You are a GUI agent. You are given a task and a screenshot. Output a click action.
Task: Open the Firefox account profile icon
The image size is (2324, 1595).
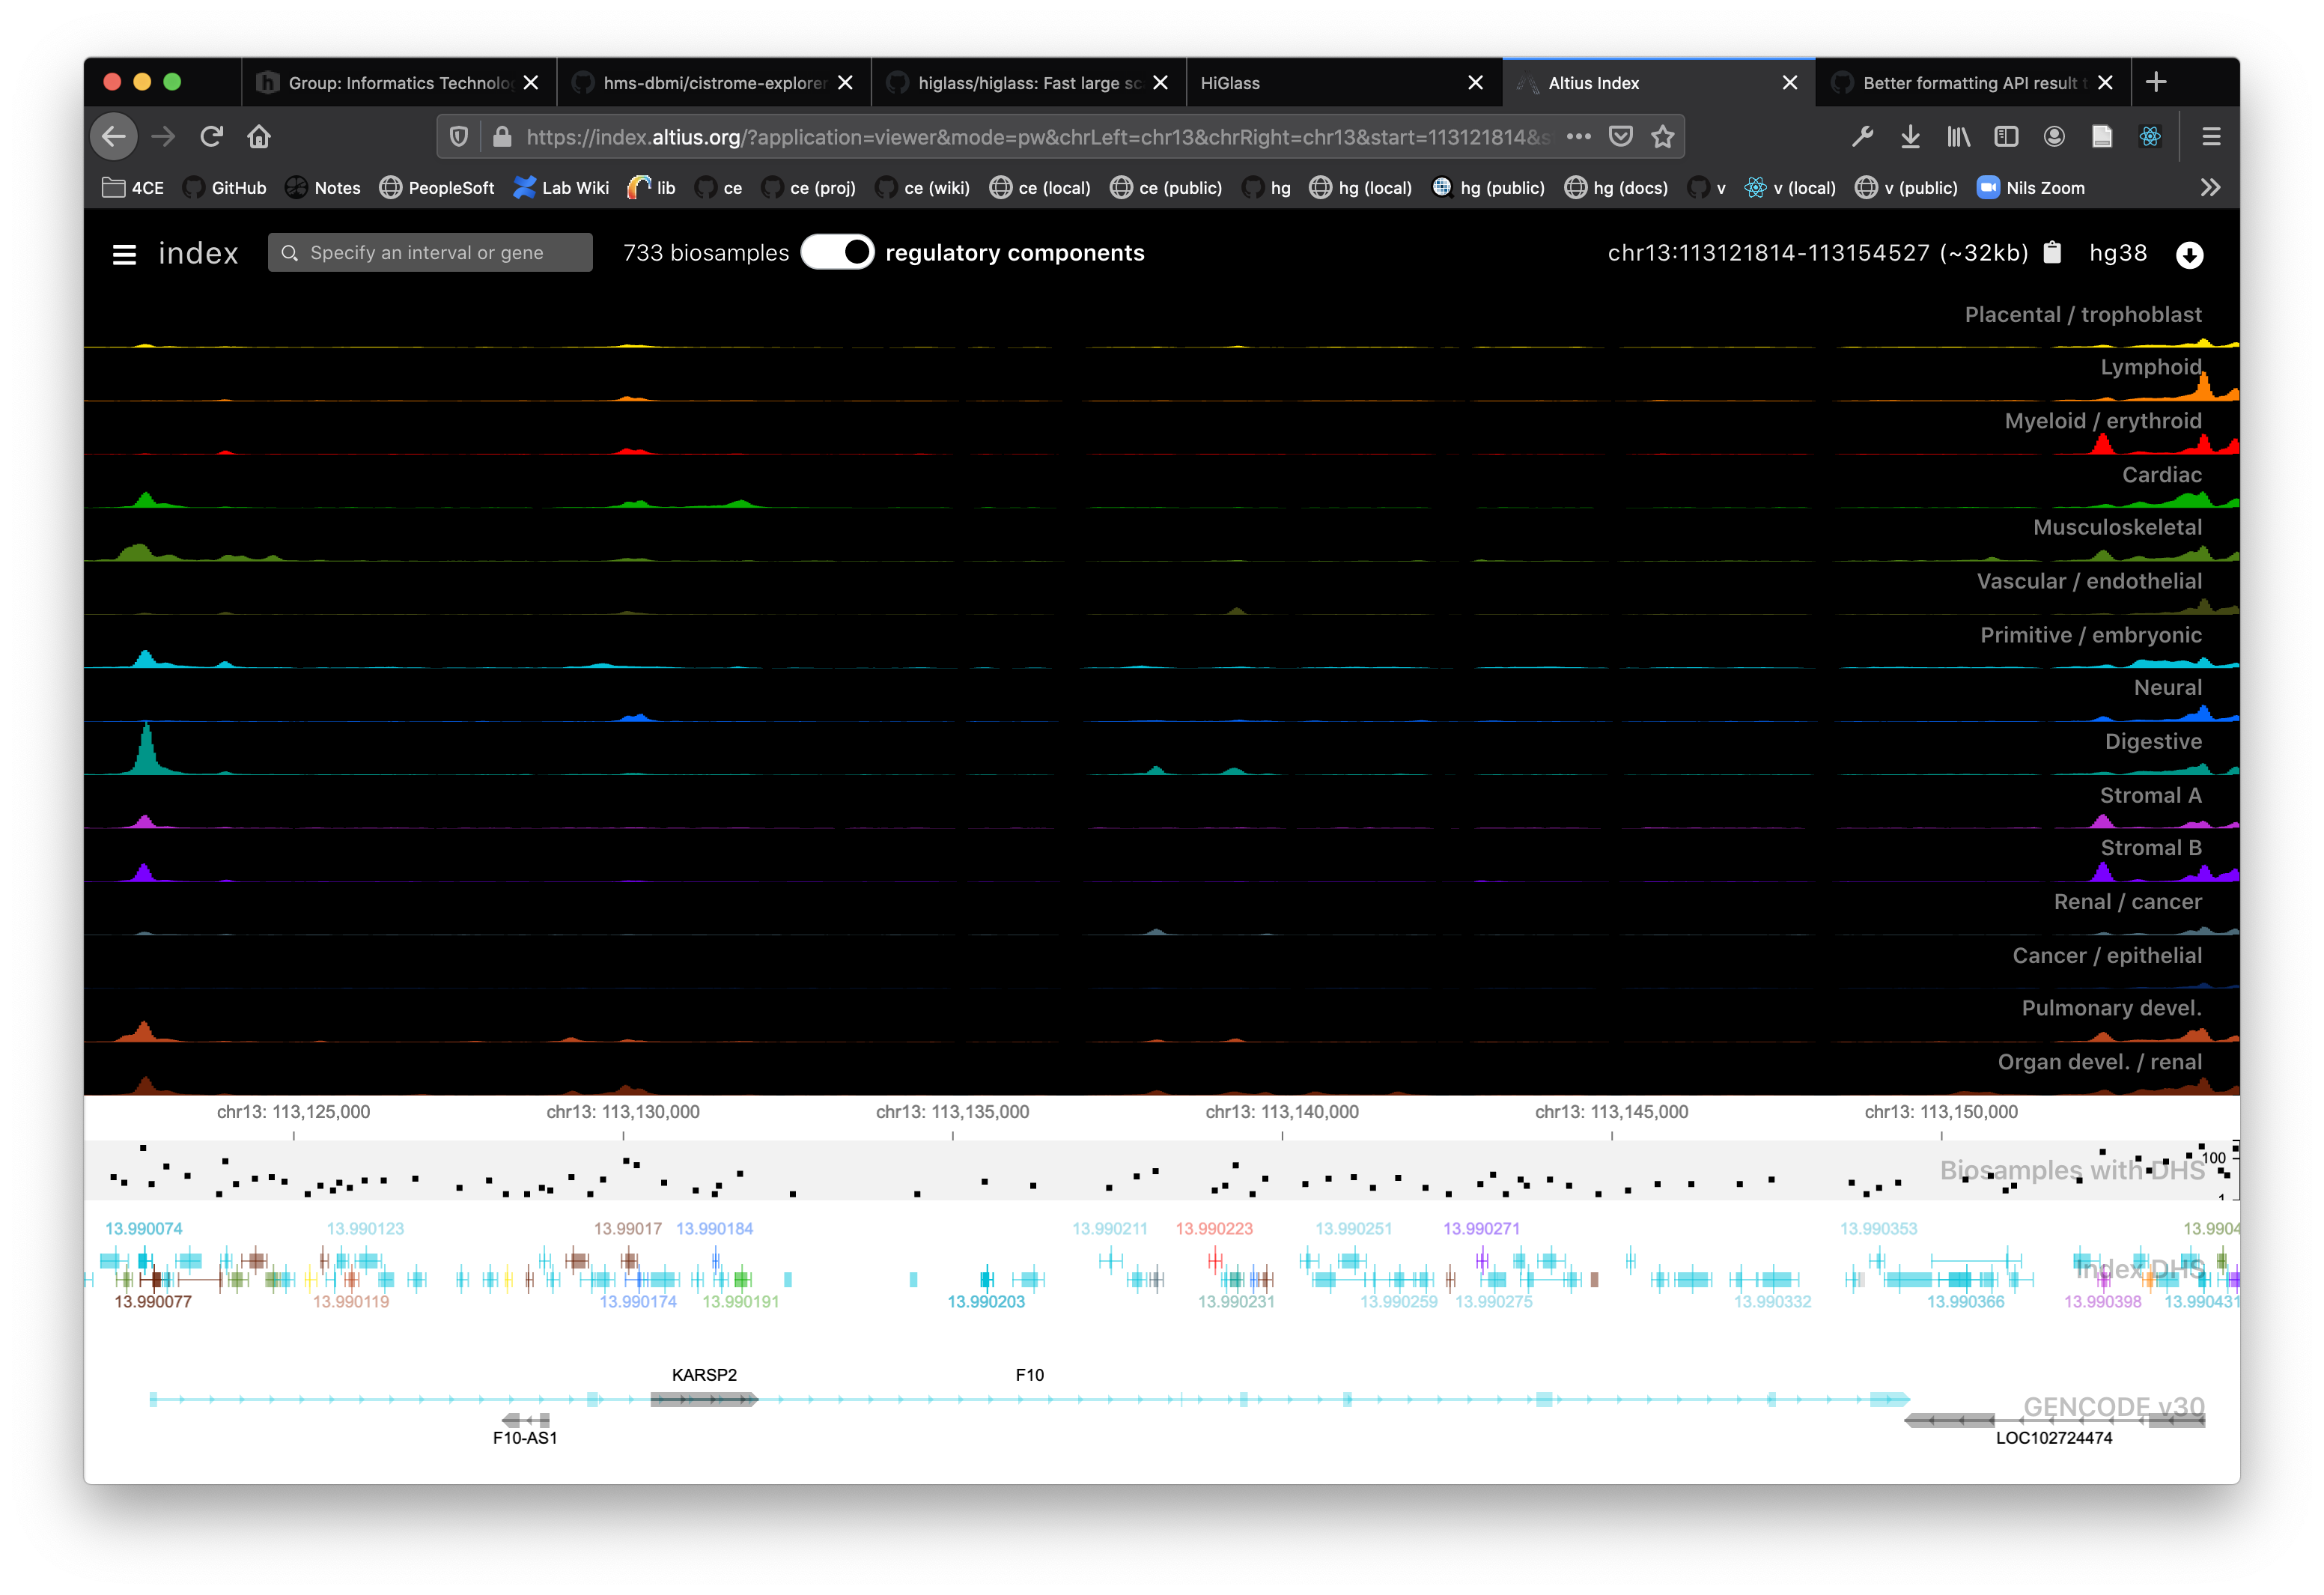[2054, 136]
